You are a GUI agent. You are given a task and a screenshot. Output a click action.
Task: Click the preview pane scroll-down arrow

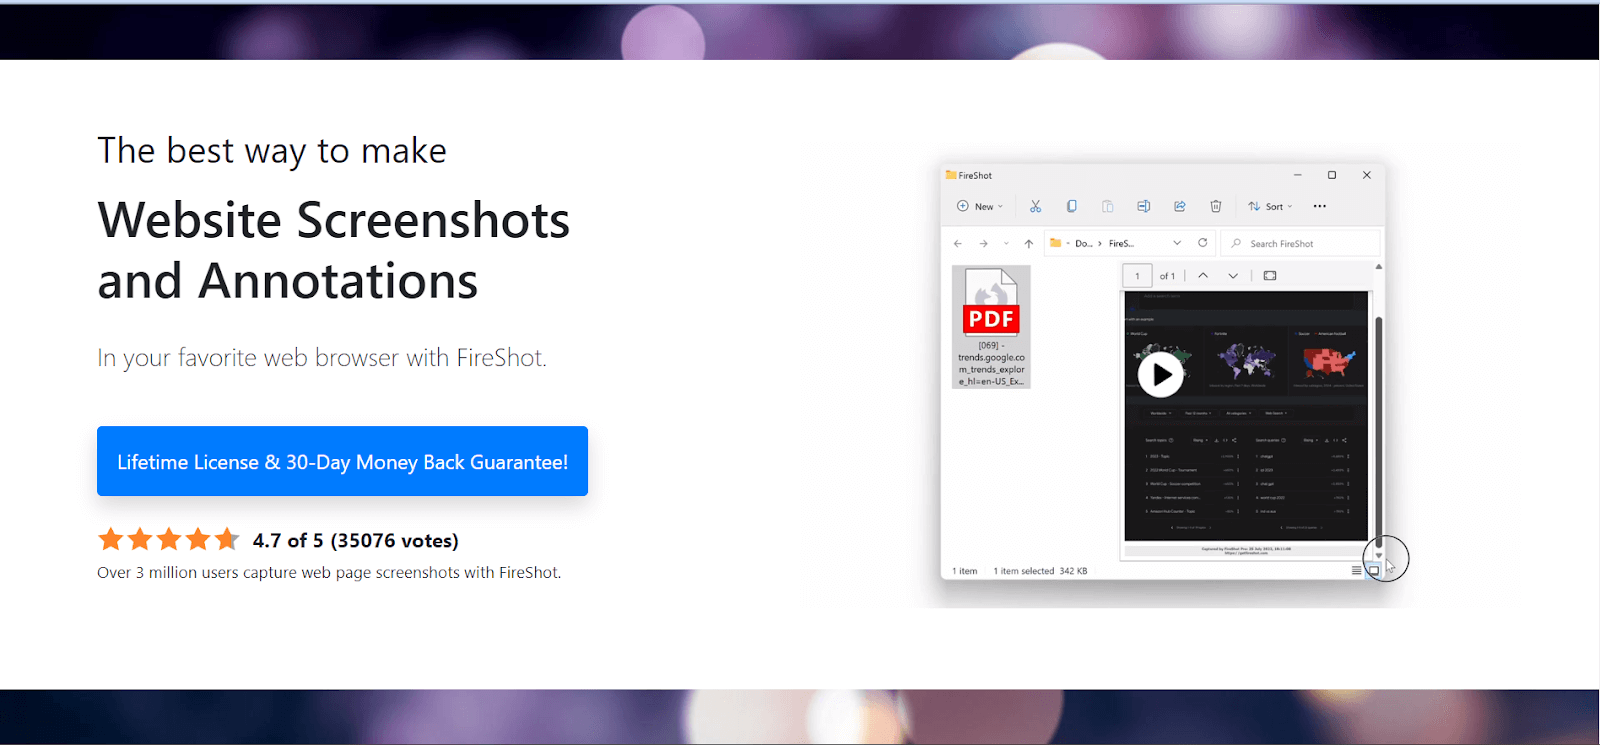(1379, 555)
